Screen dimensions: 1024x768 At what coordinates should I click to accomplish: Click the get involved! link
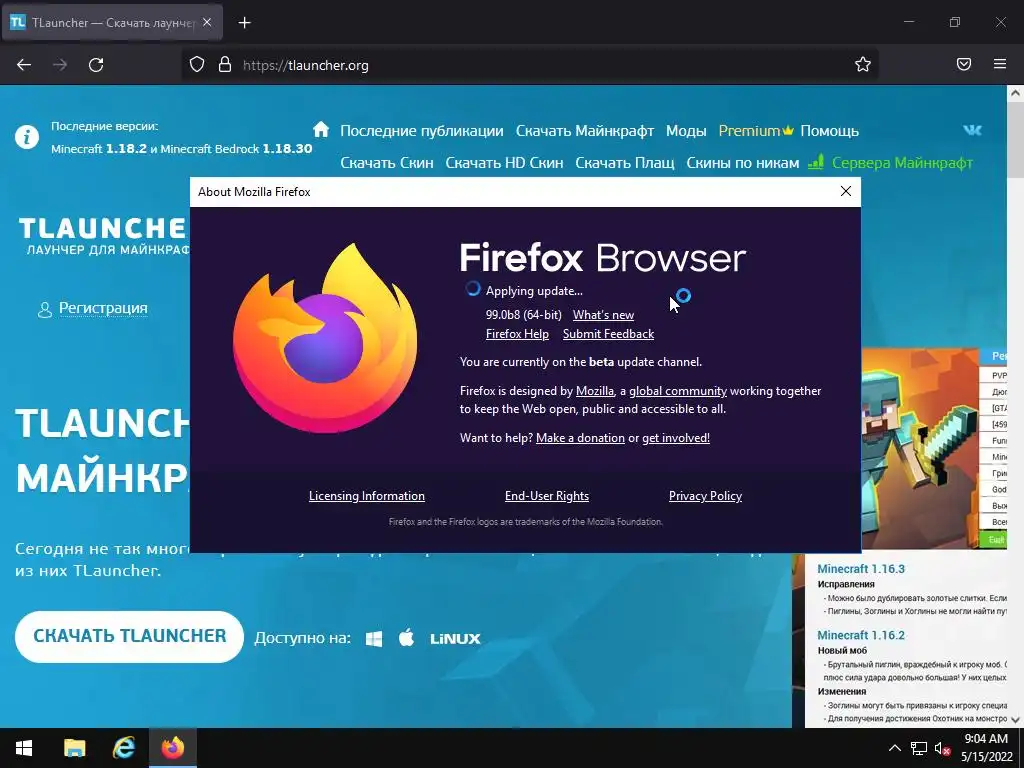coord(676,438)
